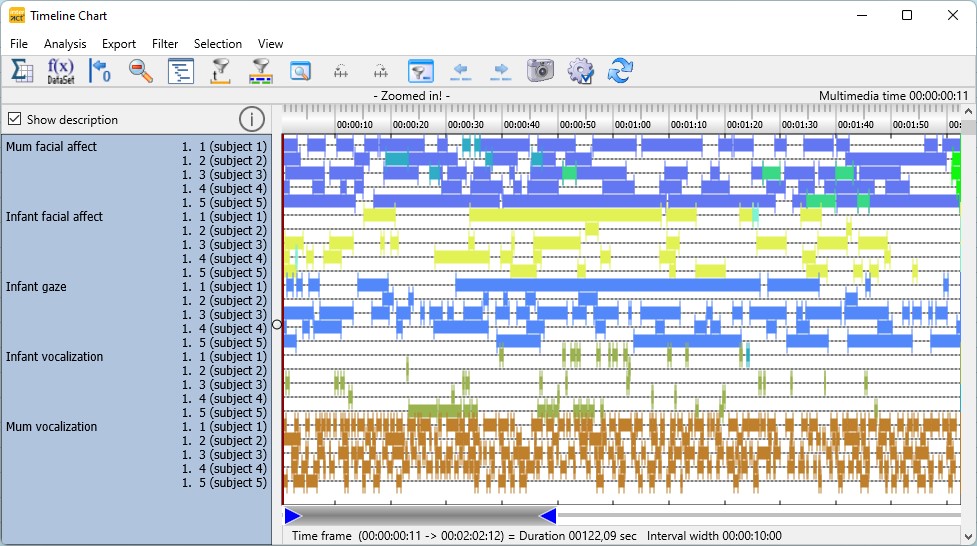Click the blue left arrow step icon
Viewport: 977px width, 546px height.
460,72
